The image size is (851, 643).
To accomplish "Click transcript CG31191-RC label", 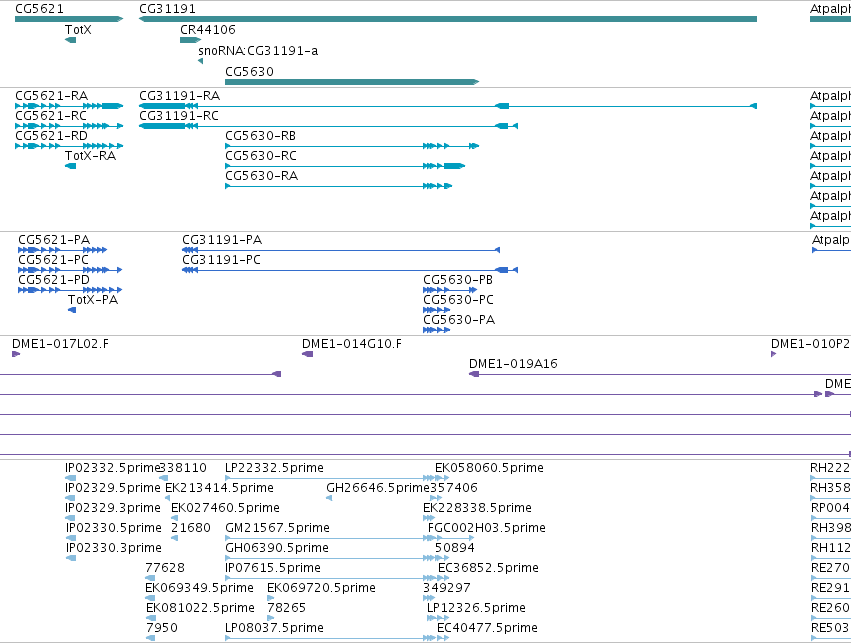I will pyautogui.click(x=179, y=116).
